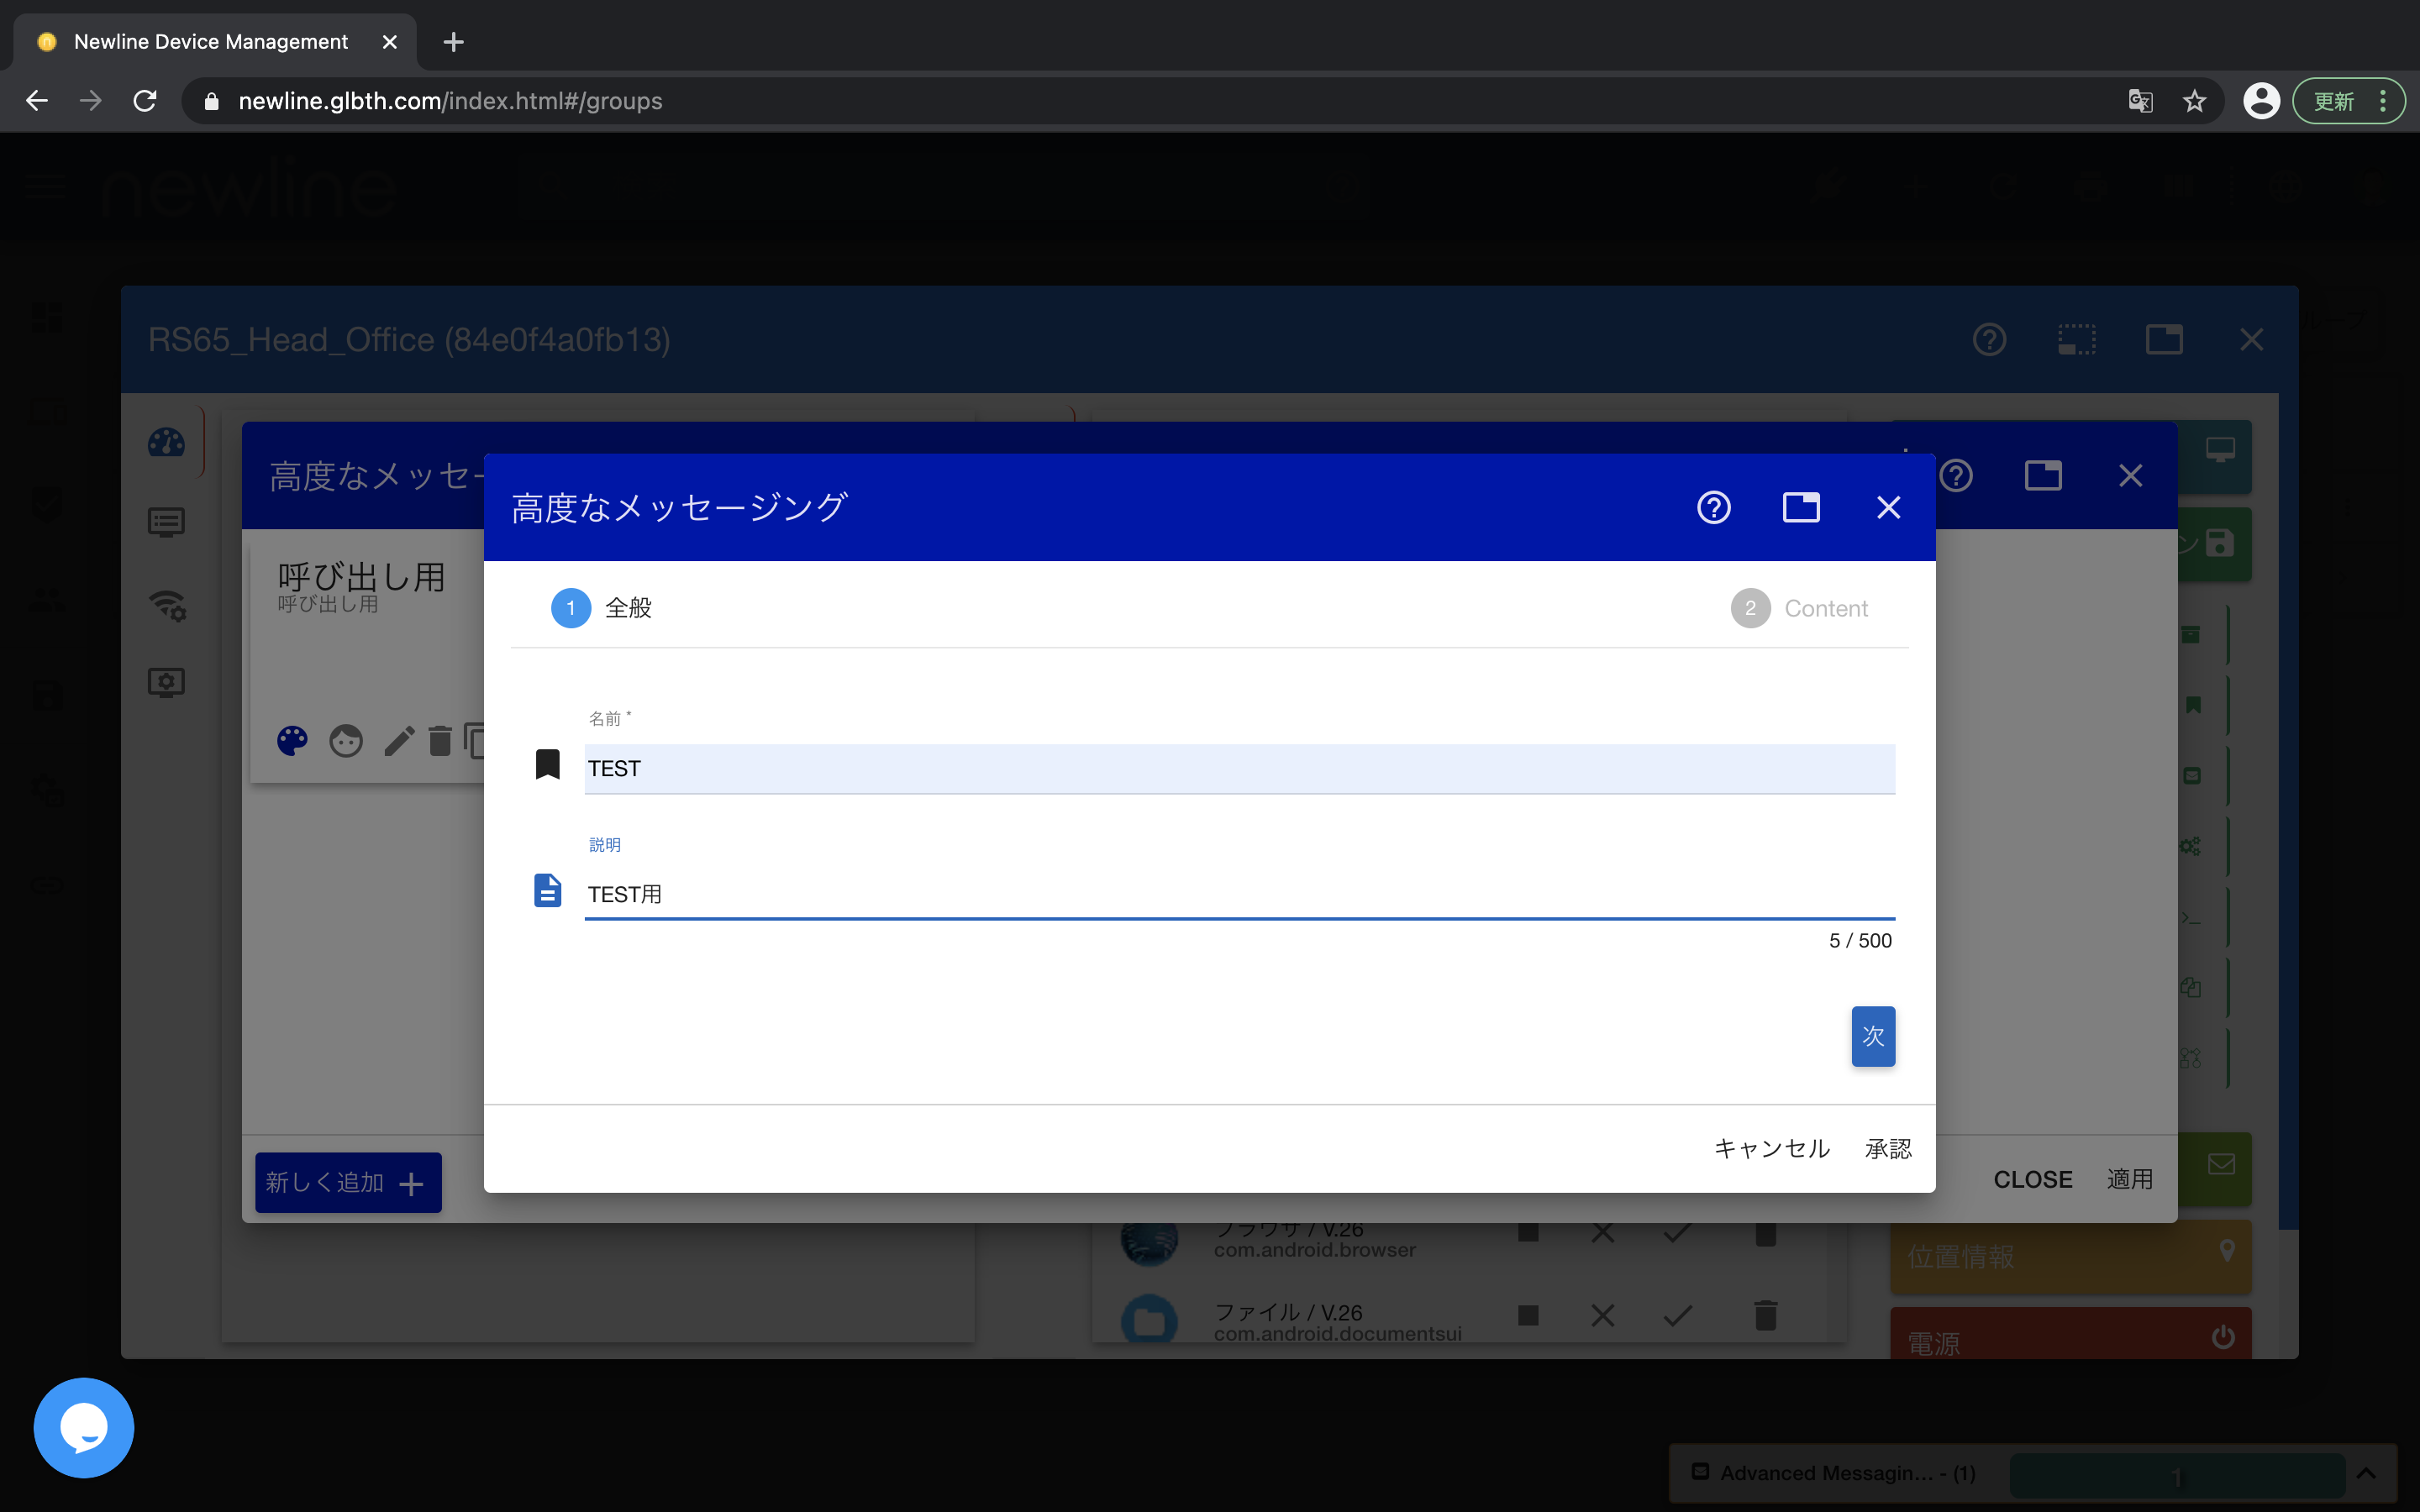The image size is (2420, 1512).
Task: Click the translate page icon in the address bar
Action: pyautogui.click(x=2140, y=101)
